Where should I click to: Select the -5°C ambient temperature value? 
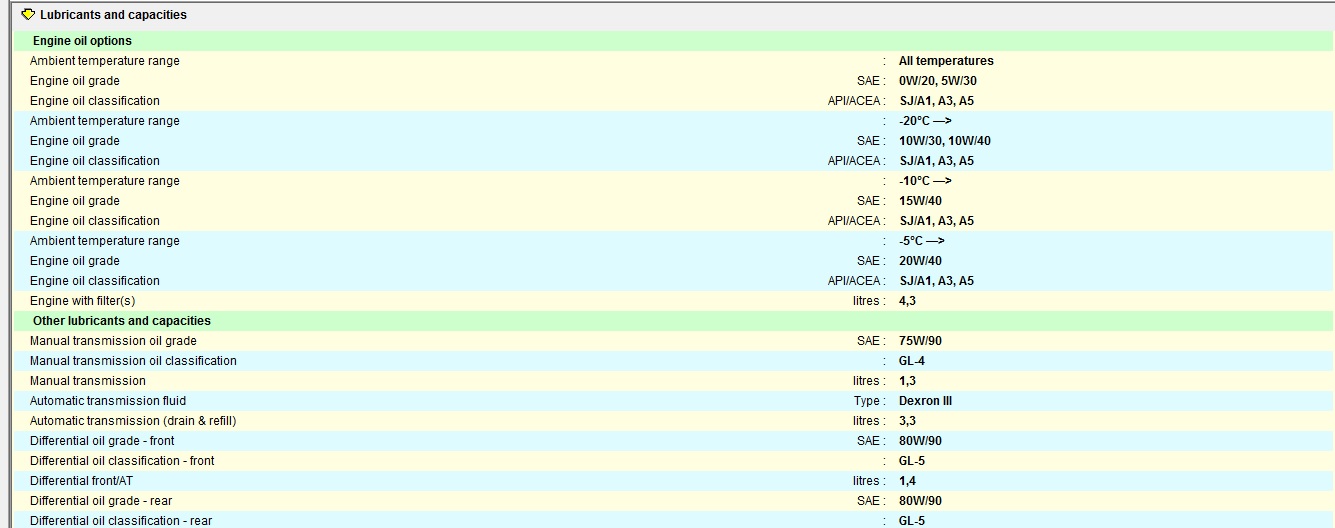921,241
